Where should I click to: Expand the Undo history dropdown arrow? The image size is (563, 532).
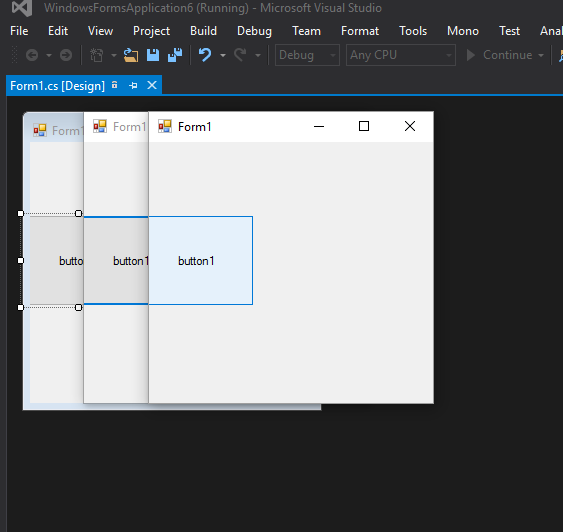[x=223, y=56]
